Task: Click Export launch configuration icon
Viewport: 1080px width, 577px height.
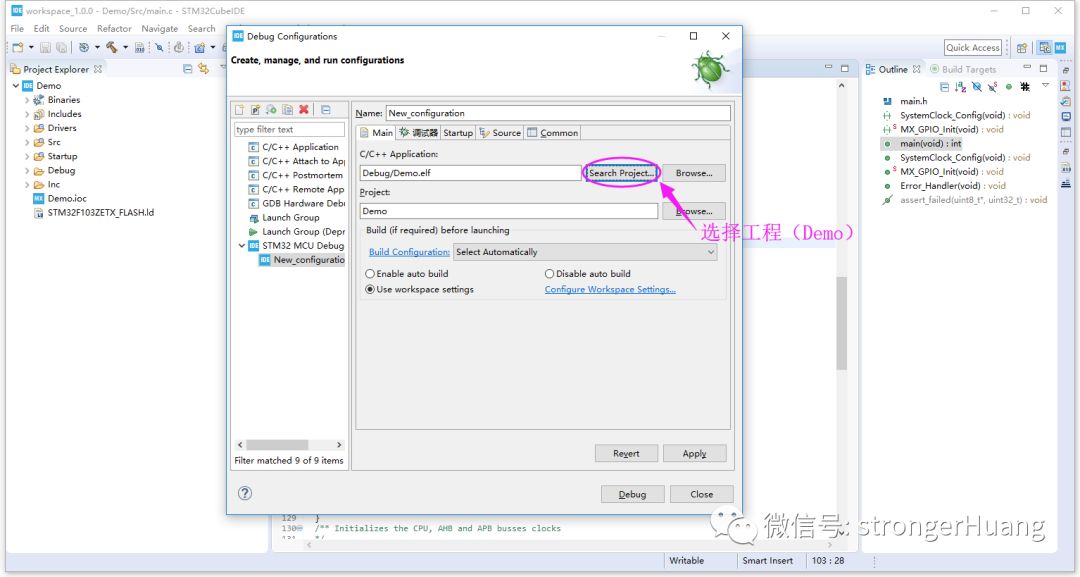Action: 271,109
